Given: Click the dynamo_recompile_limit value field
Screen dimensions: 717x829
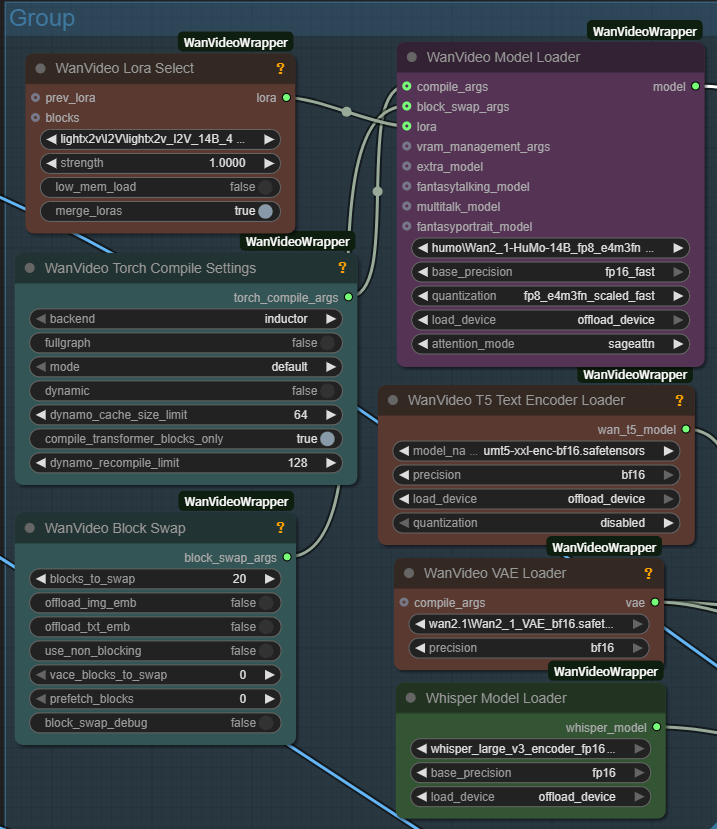Looking at the screenshot, I should click(x=186, y=463).
